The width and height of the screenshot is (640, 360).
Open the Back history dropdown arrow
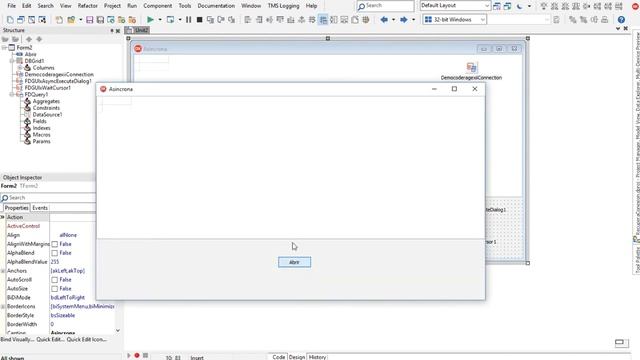[x=393, y=20]
